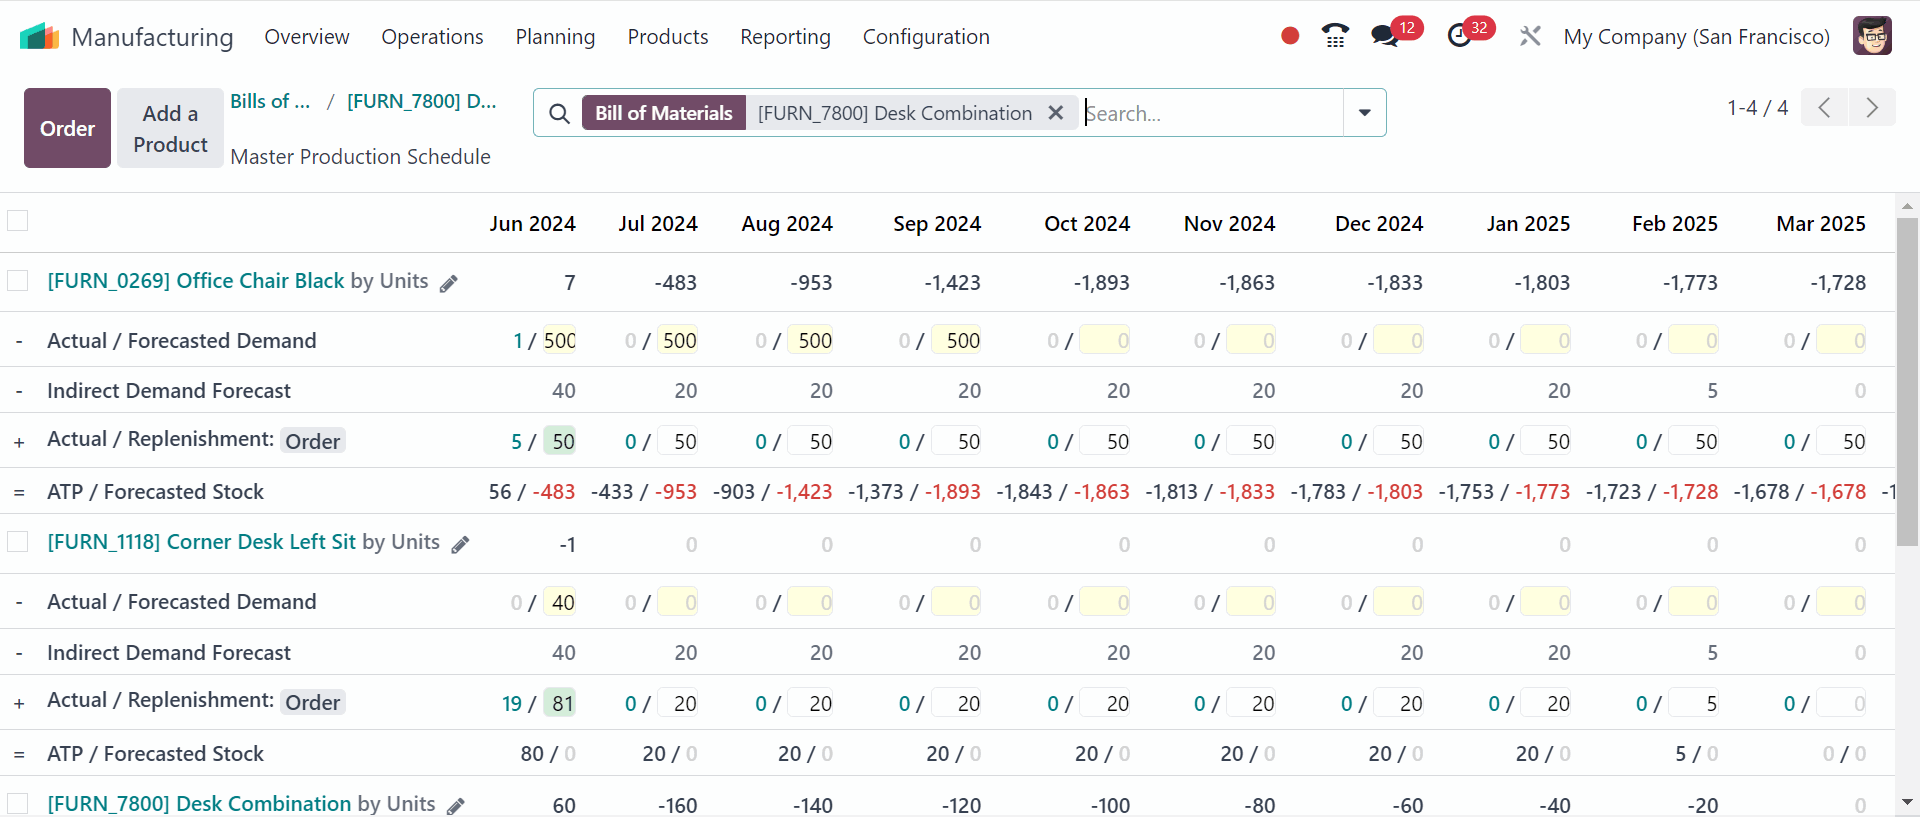
Task: Click the Manufacturing app logo icon
Action: (x=40, y=37)
